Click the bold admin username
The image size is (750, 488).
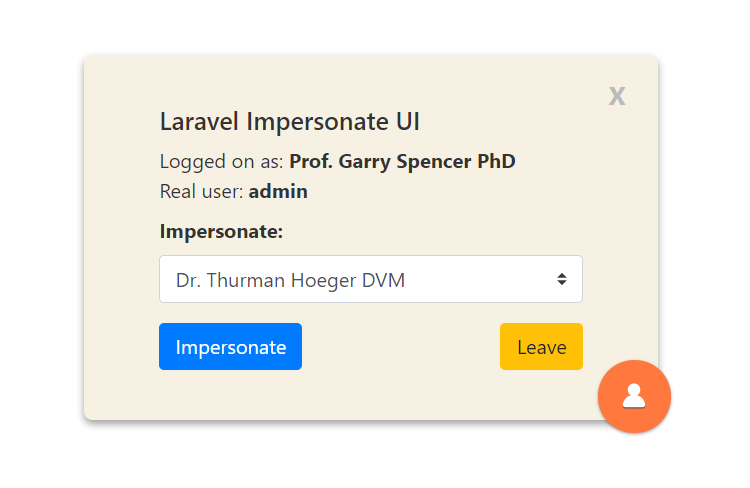click(278, 191)
